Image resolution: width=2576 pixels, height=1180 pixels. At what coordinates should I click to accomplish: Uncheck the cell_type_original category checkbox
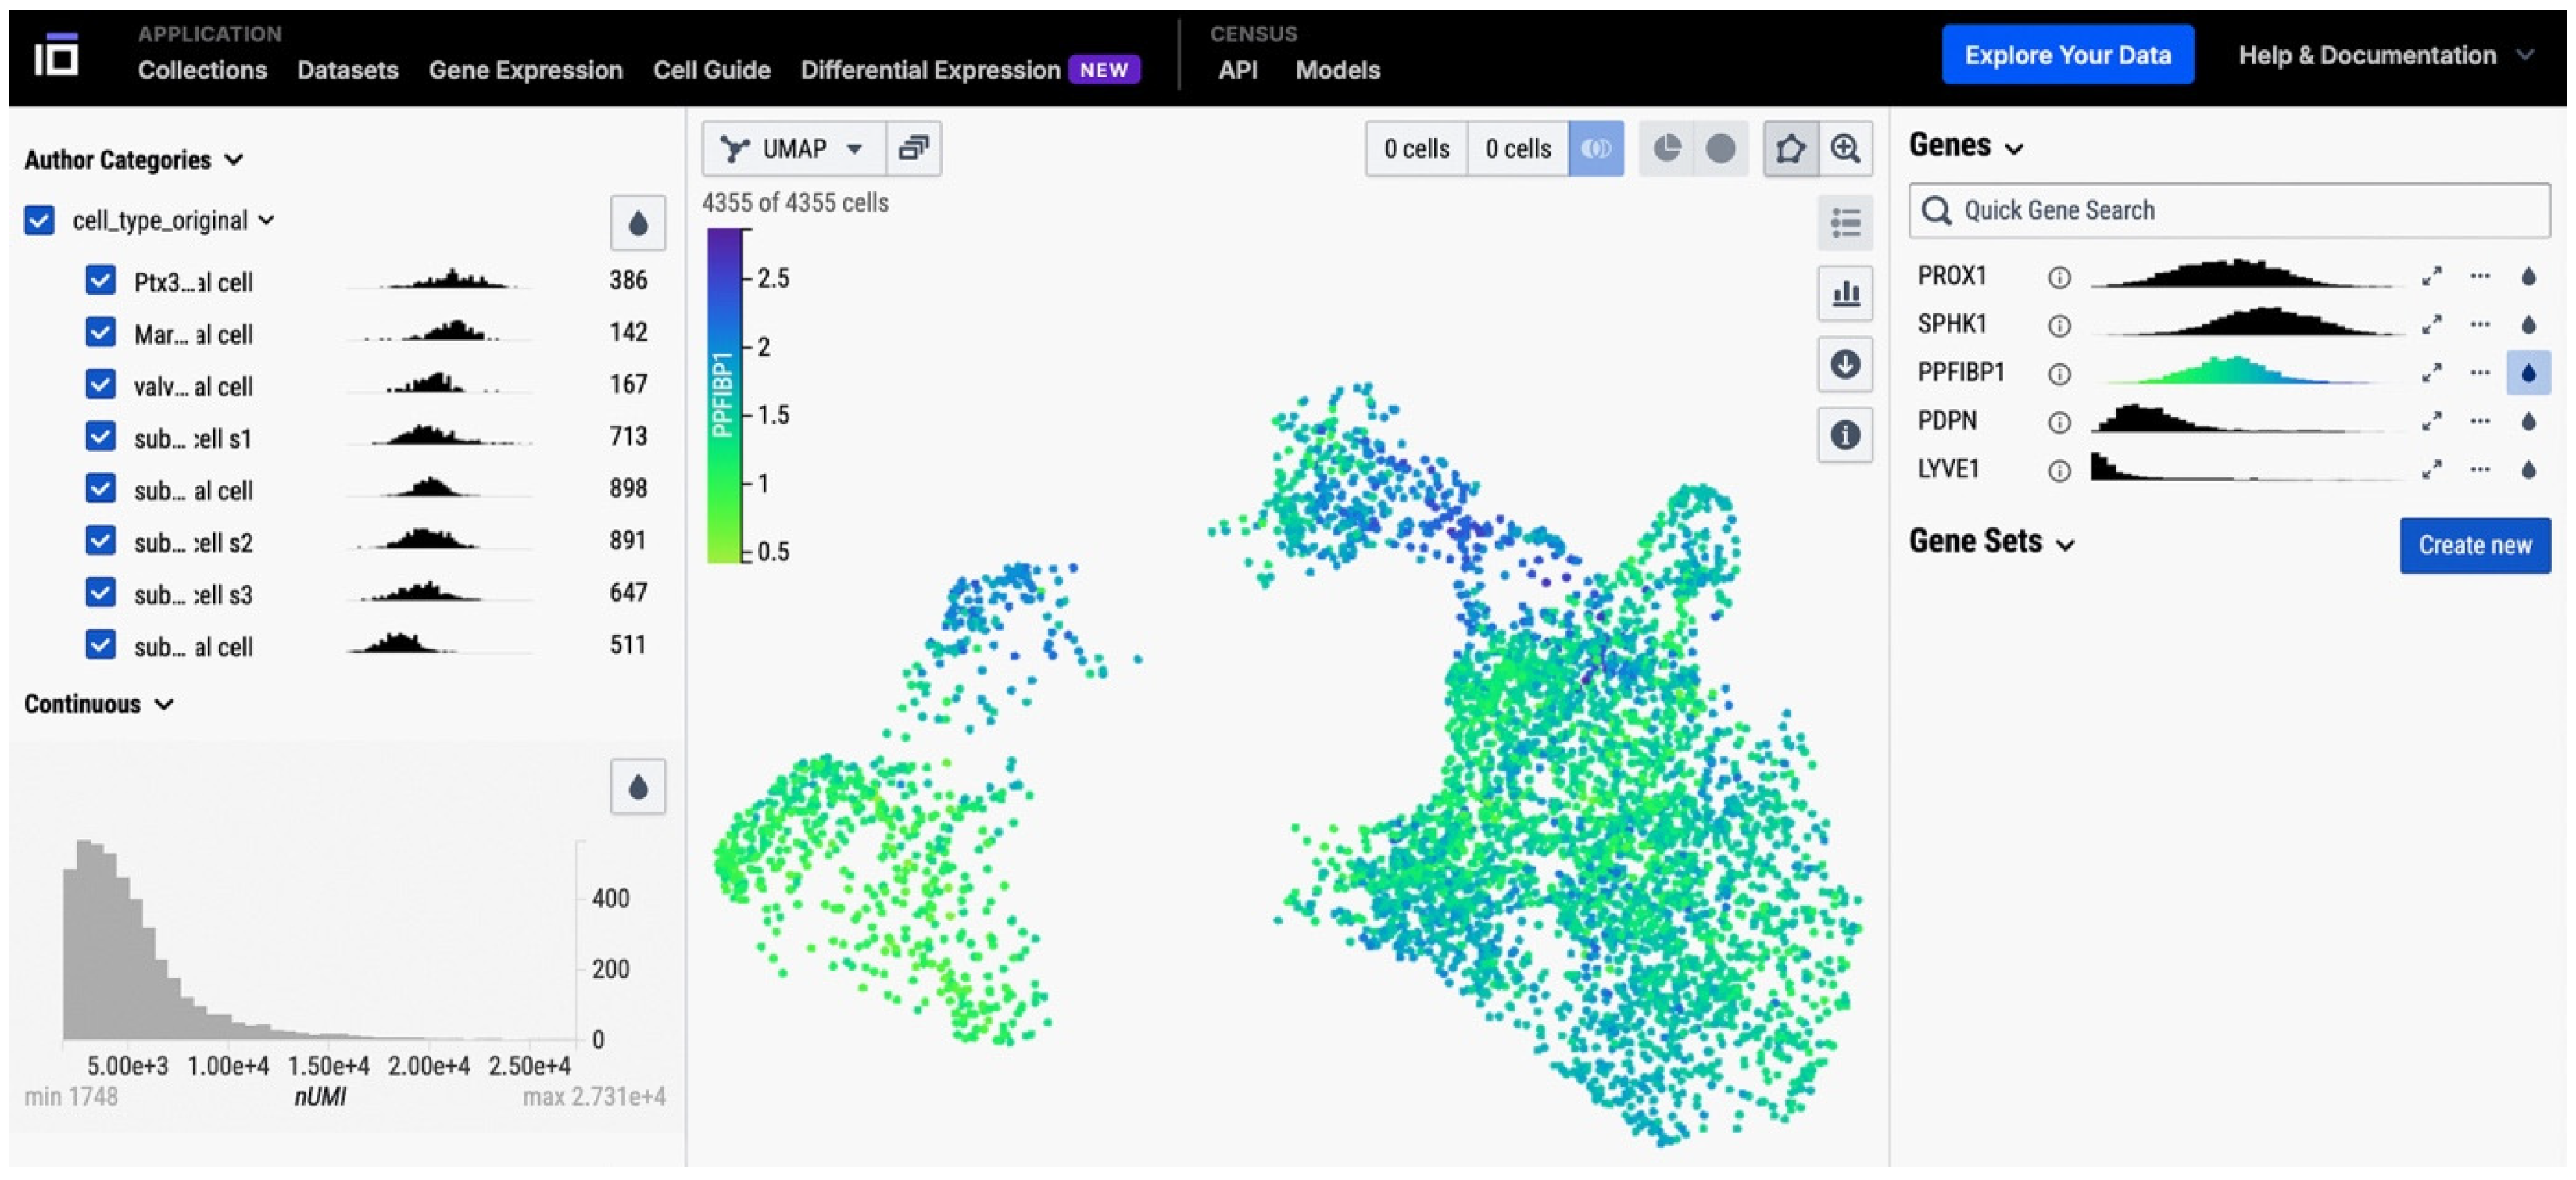[39, 220]
